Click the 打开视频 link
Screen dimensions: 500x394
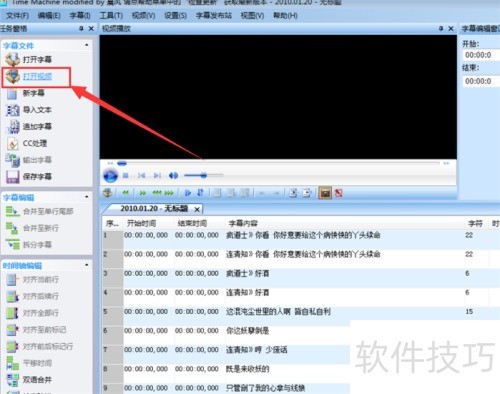[37, 77]
